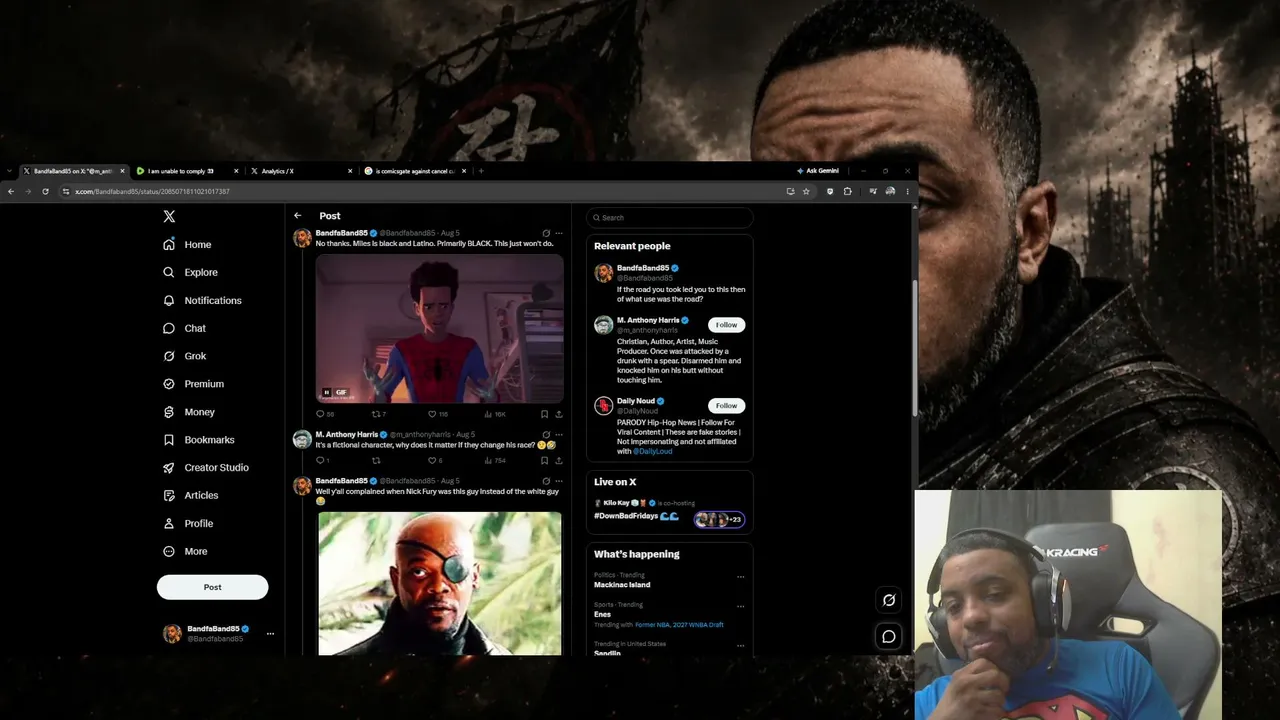
Task: Share M. Anthony Harris's post
Action: (558, 460)
